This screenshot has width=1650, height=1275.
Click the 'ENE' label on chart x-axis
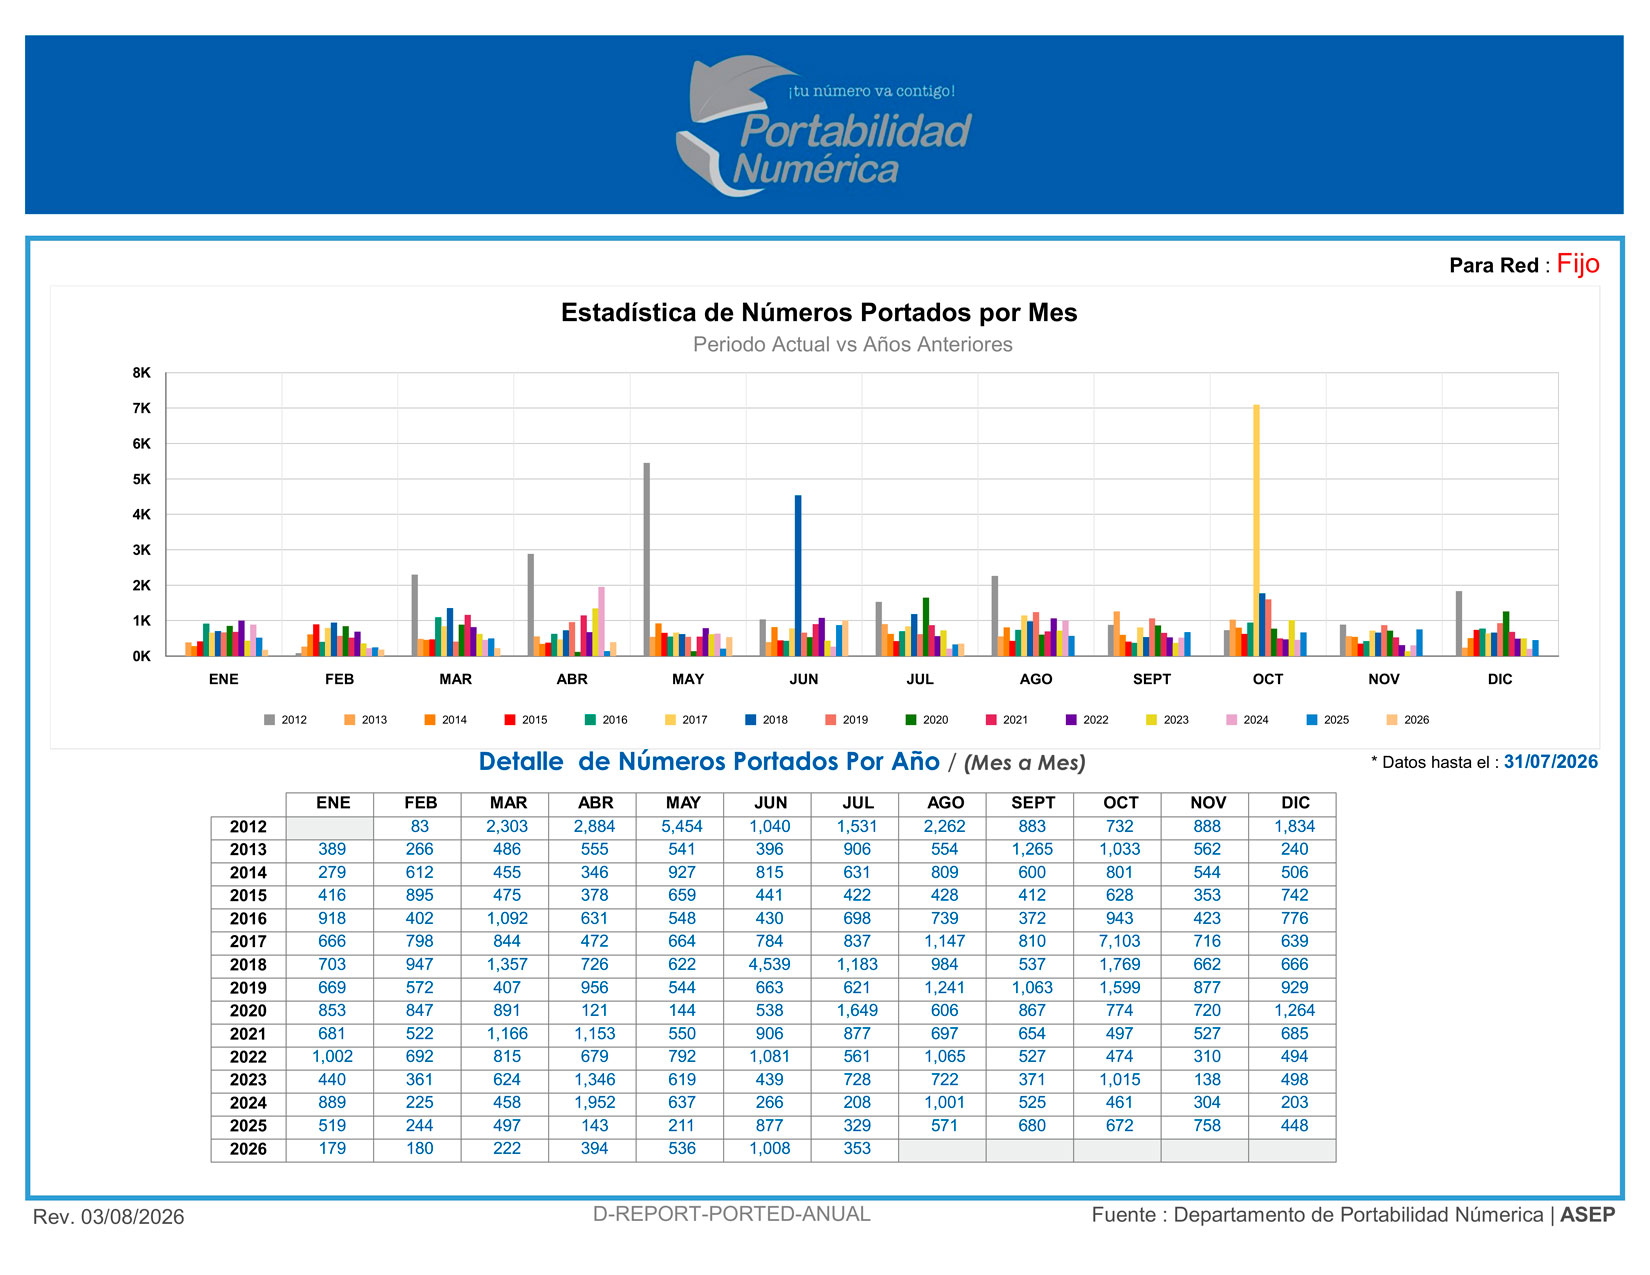point(224,679)
